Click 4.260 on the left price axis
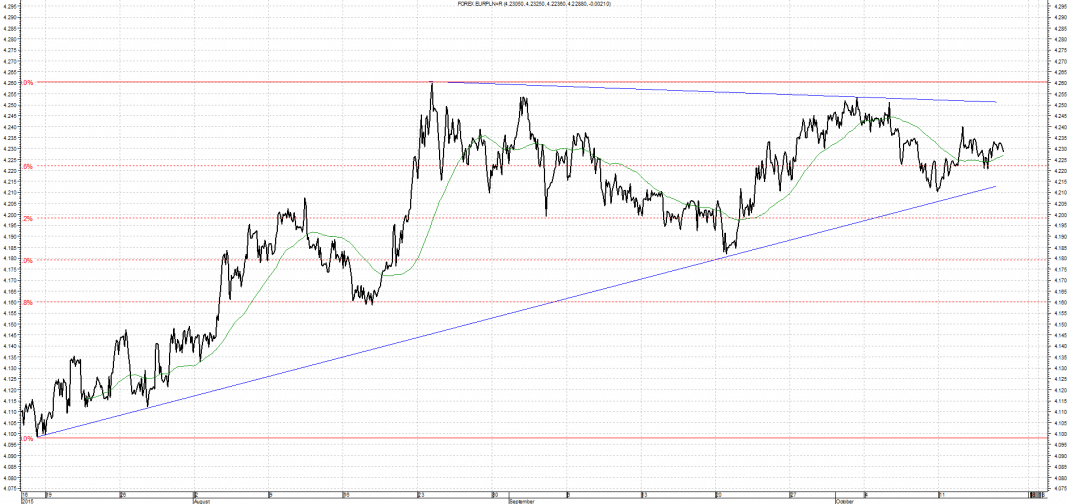This screenshot has height=504, width=1068. point(8,83)
